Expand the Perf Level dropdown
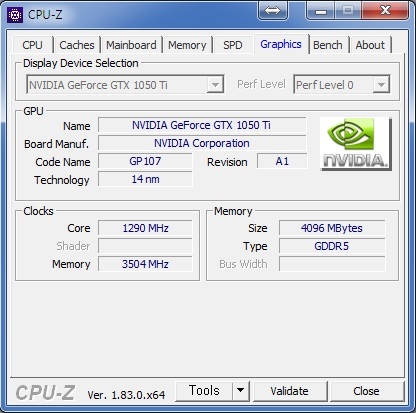The width and height of the screenshot is (416, 413). [x=342, y=85]
